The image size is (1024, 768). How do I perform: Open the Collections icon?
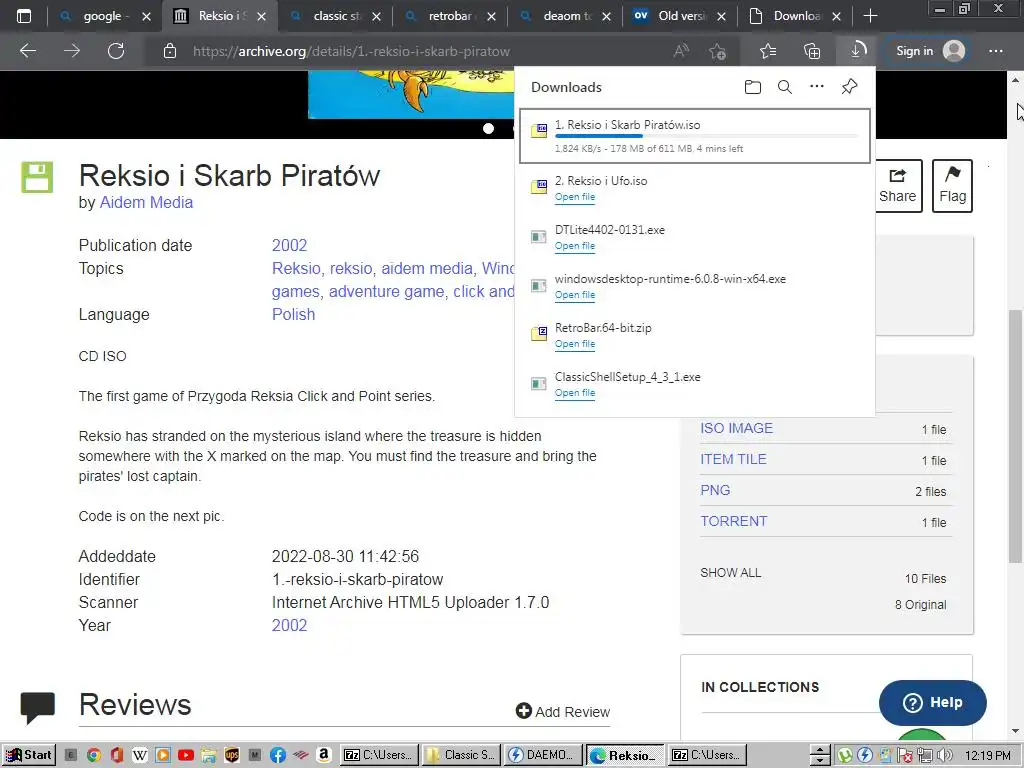pyautogui.click(x=812, y=51)
